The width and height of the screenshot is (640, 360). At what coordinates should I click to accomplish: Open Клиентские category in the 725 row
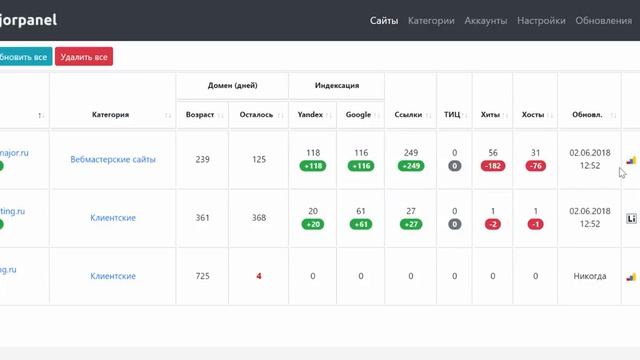[x=113, y=276]
